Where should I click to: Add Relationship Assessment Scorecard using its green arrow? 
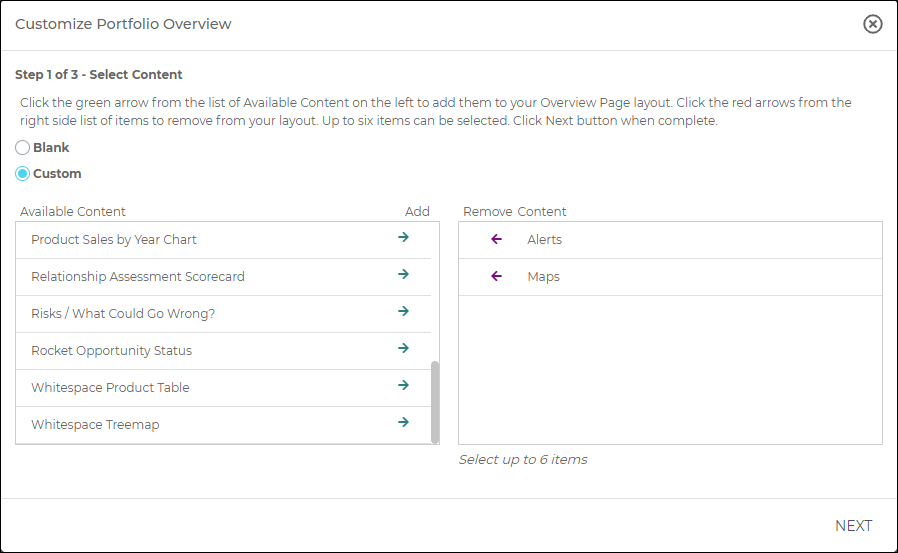[x=403, y=275]
